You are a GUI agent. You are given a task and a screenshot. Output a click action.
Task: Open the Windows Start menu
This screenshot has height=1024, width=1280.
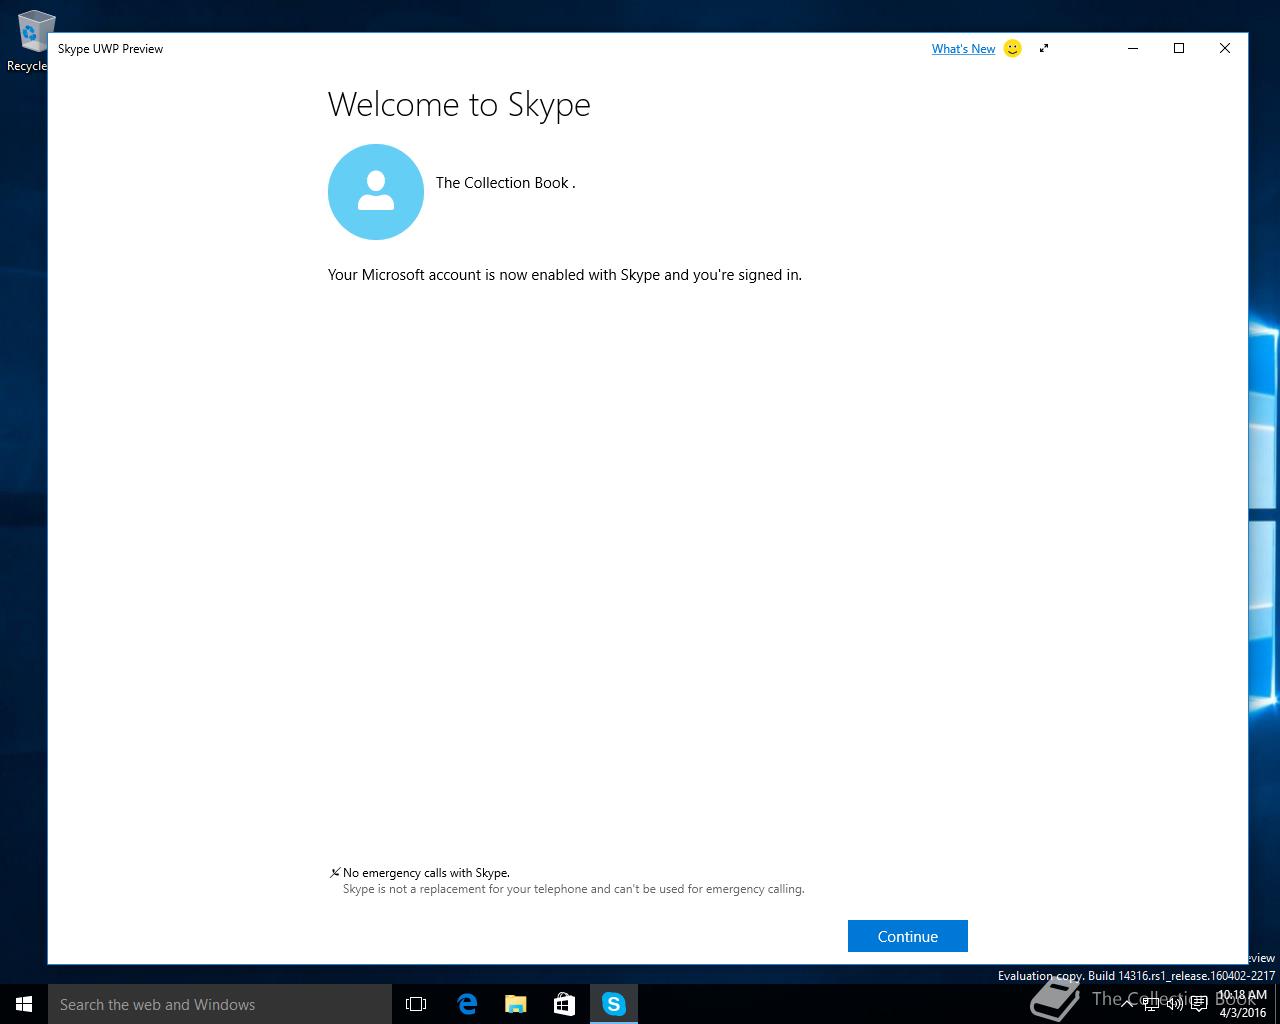[x=24, y=1004]
